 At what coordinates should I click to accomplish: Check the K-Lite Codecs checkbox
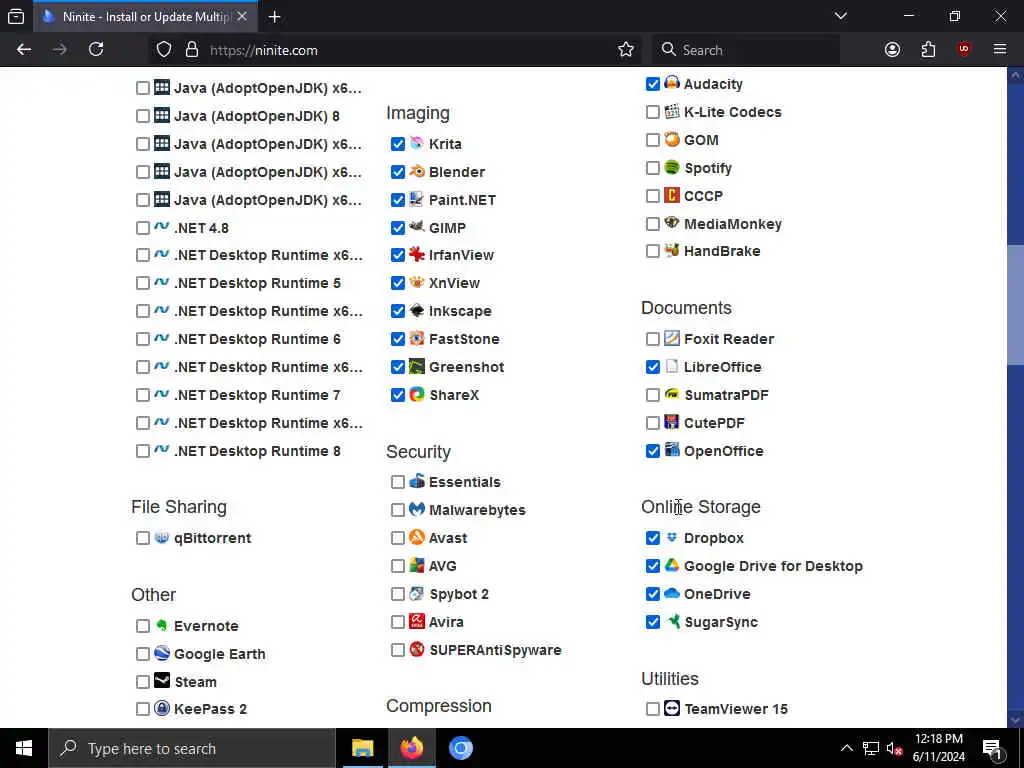(x=652, y=112)
